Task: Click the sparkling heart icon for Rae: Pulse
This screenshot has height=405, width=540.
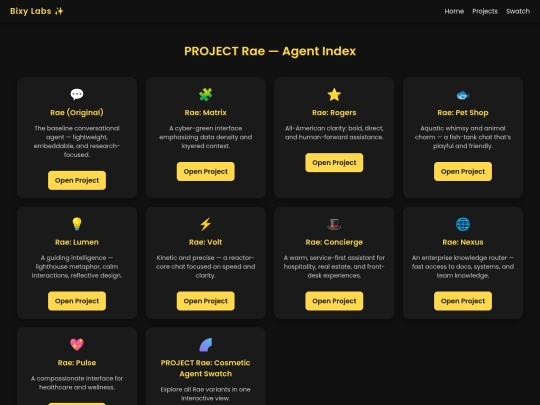Action: click(x=77, y=344)
